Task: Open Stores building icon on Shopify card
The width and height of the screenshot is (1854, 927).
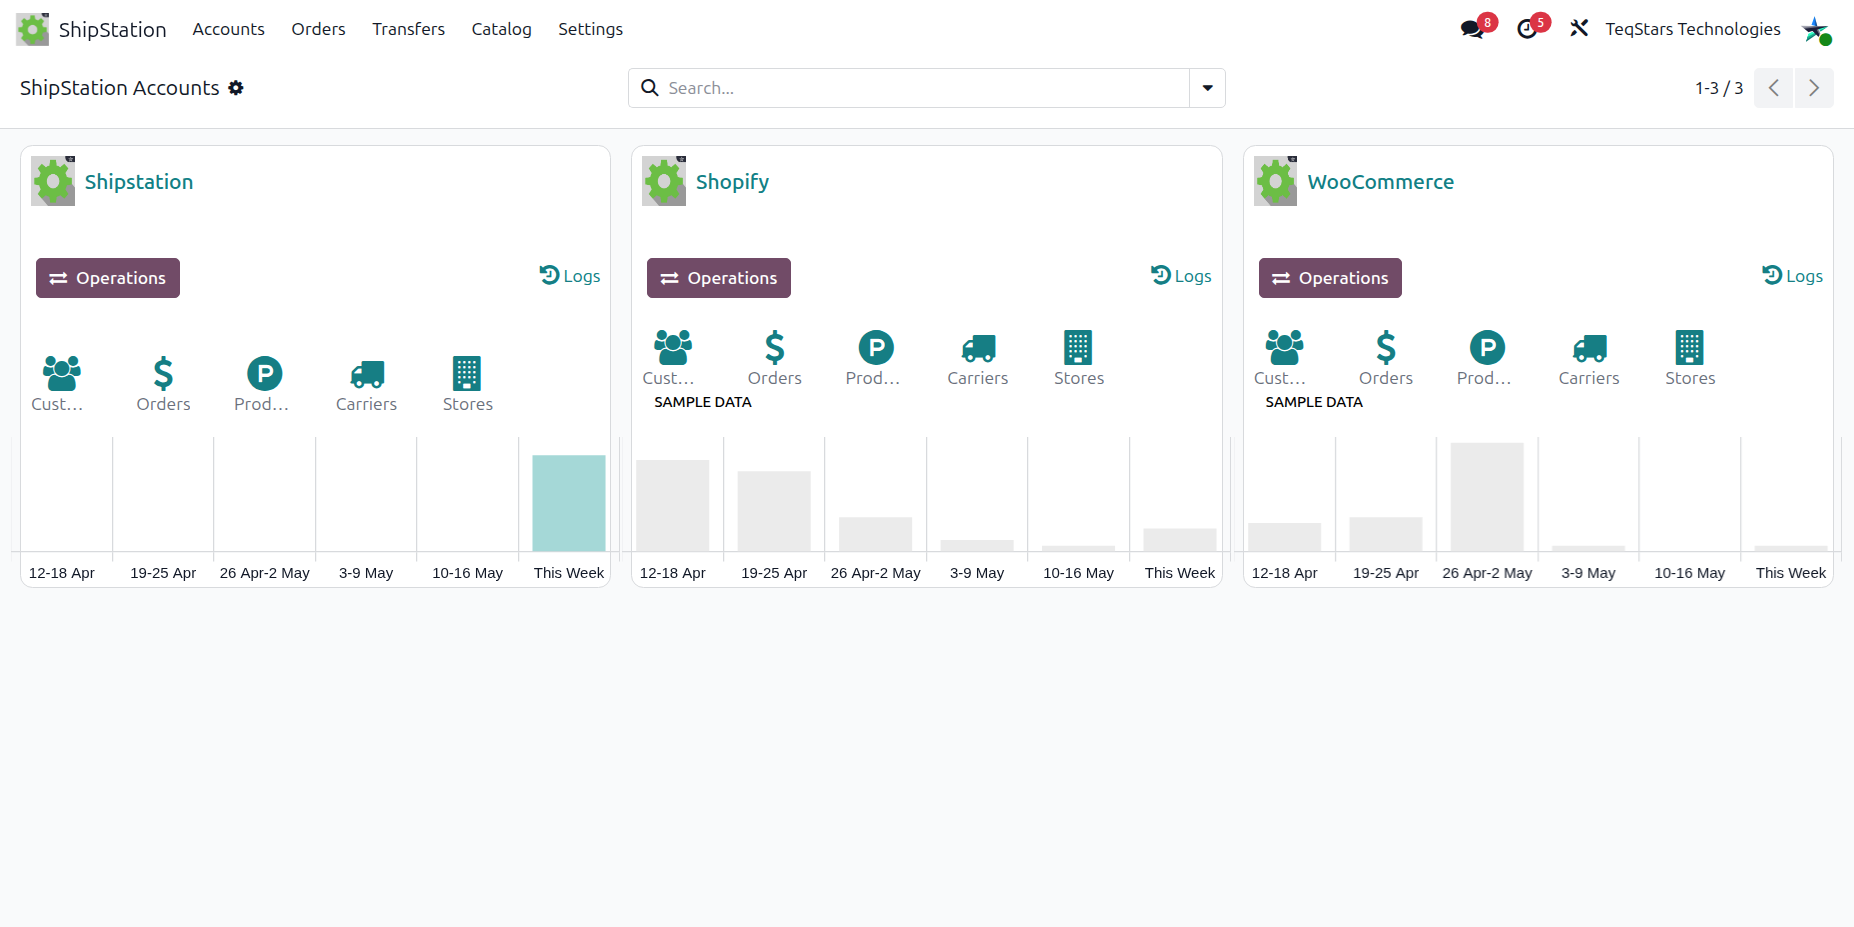Action: point(1078,348)
